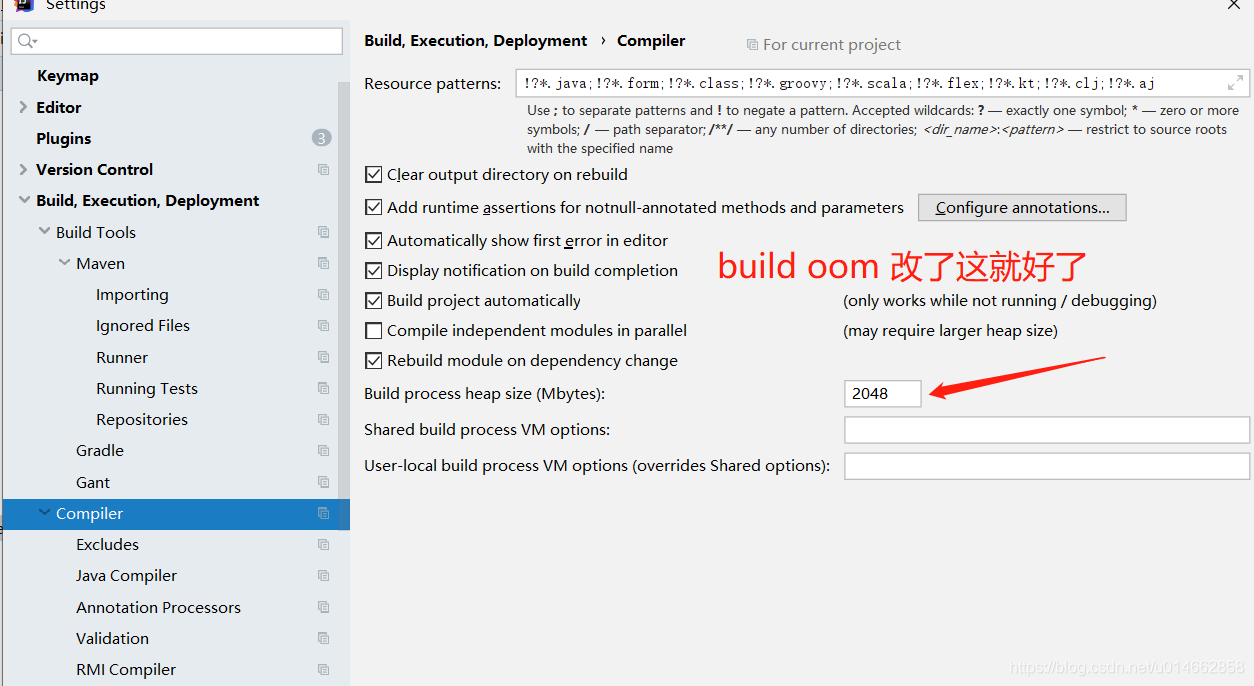This screenshot has width=1254, height=686.
Task: Click project-level icon on Compiler row
Action: point(323,513)
